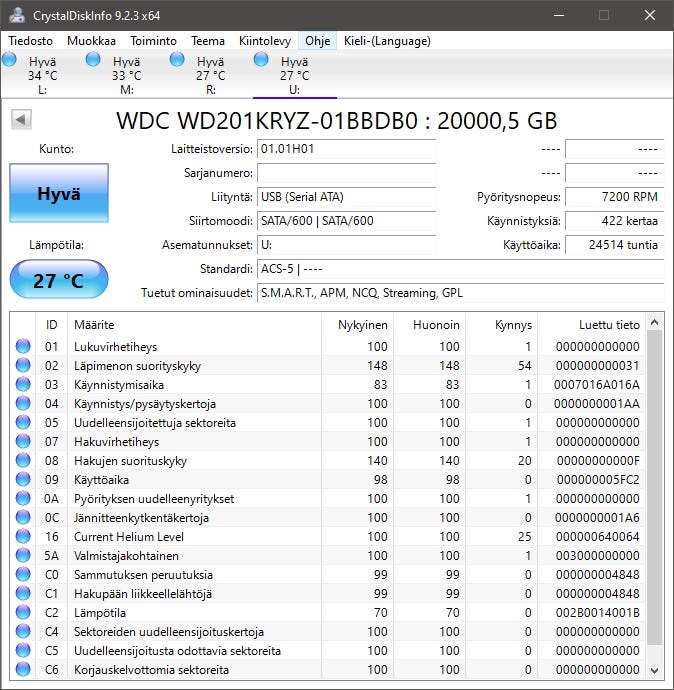
Task: Click the Sarjanumero field
Action: [x=346, y=173]
